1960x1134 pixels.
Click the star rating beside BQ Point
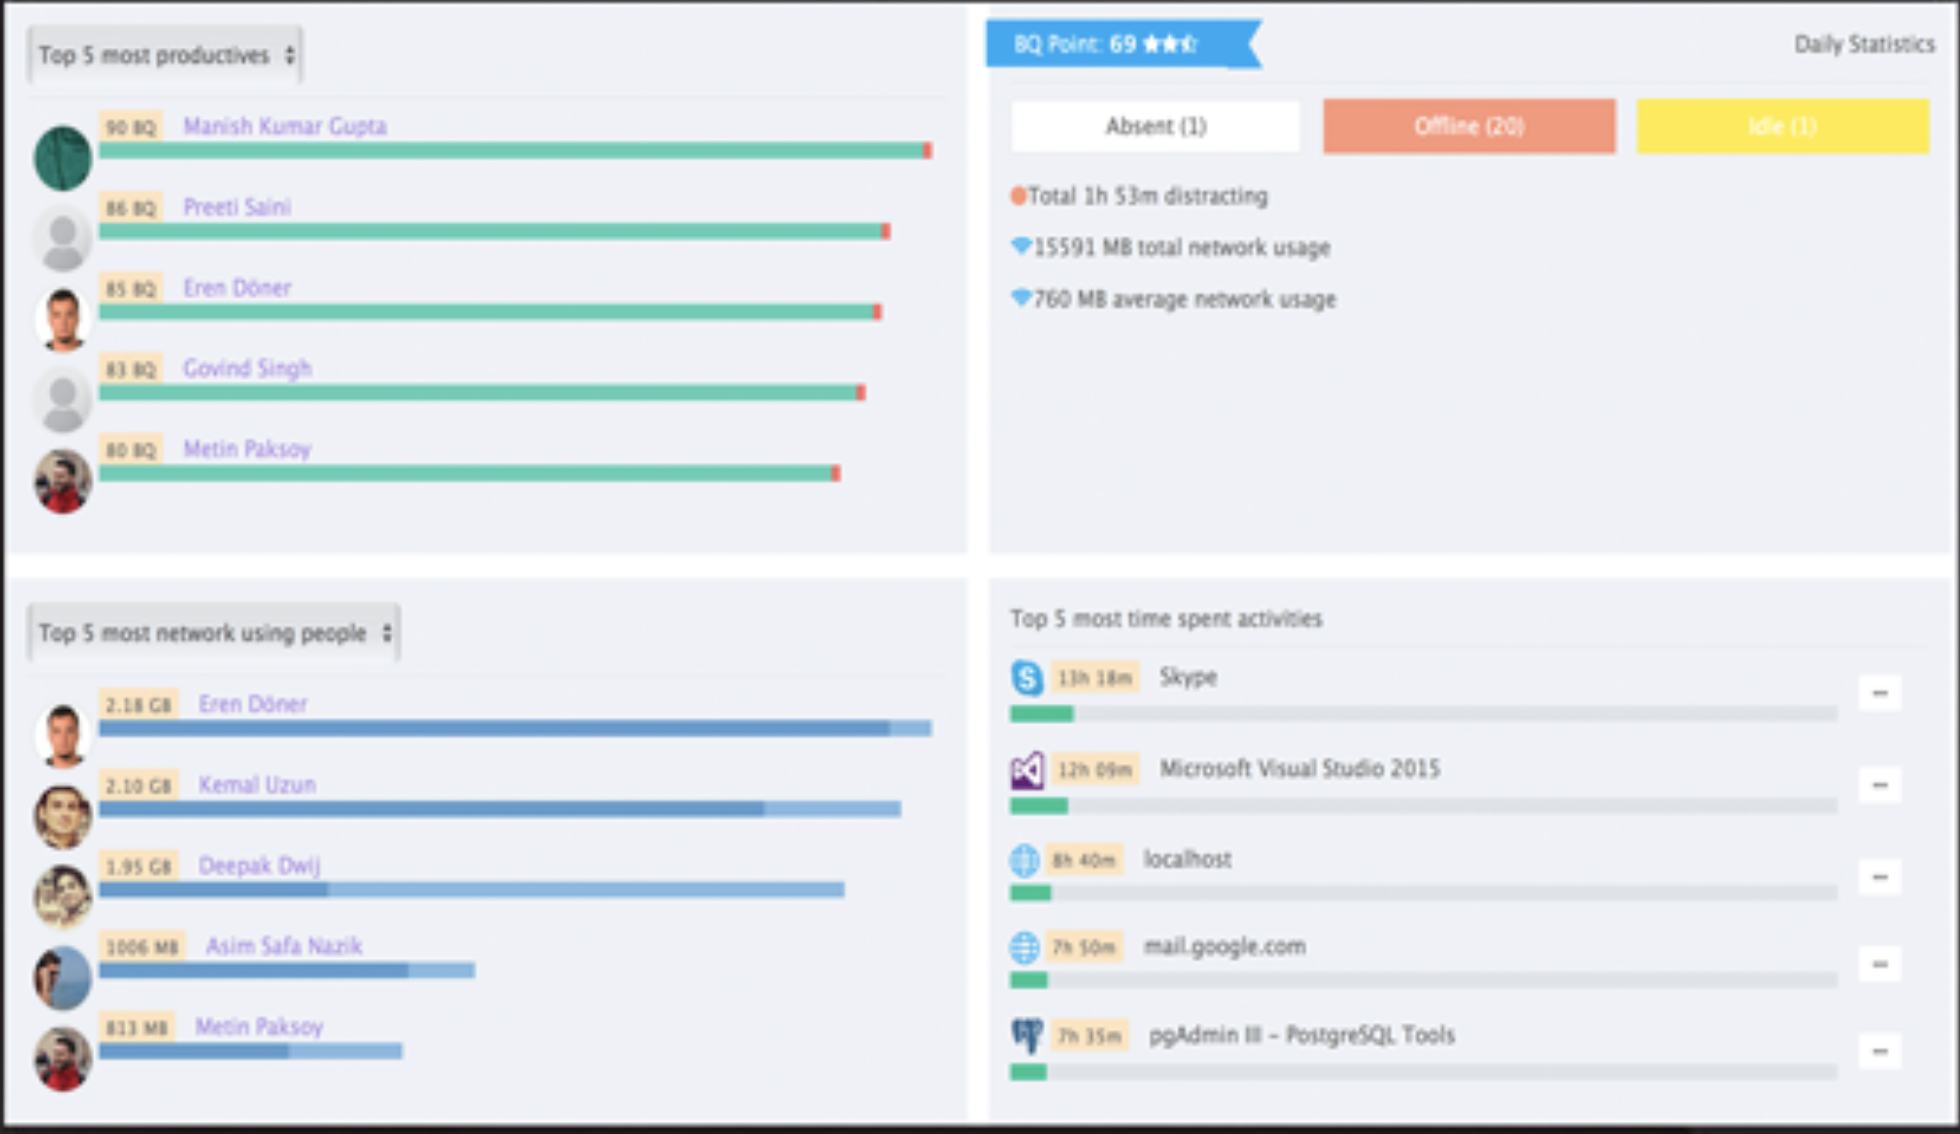1172,44
